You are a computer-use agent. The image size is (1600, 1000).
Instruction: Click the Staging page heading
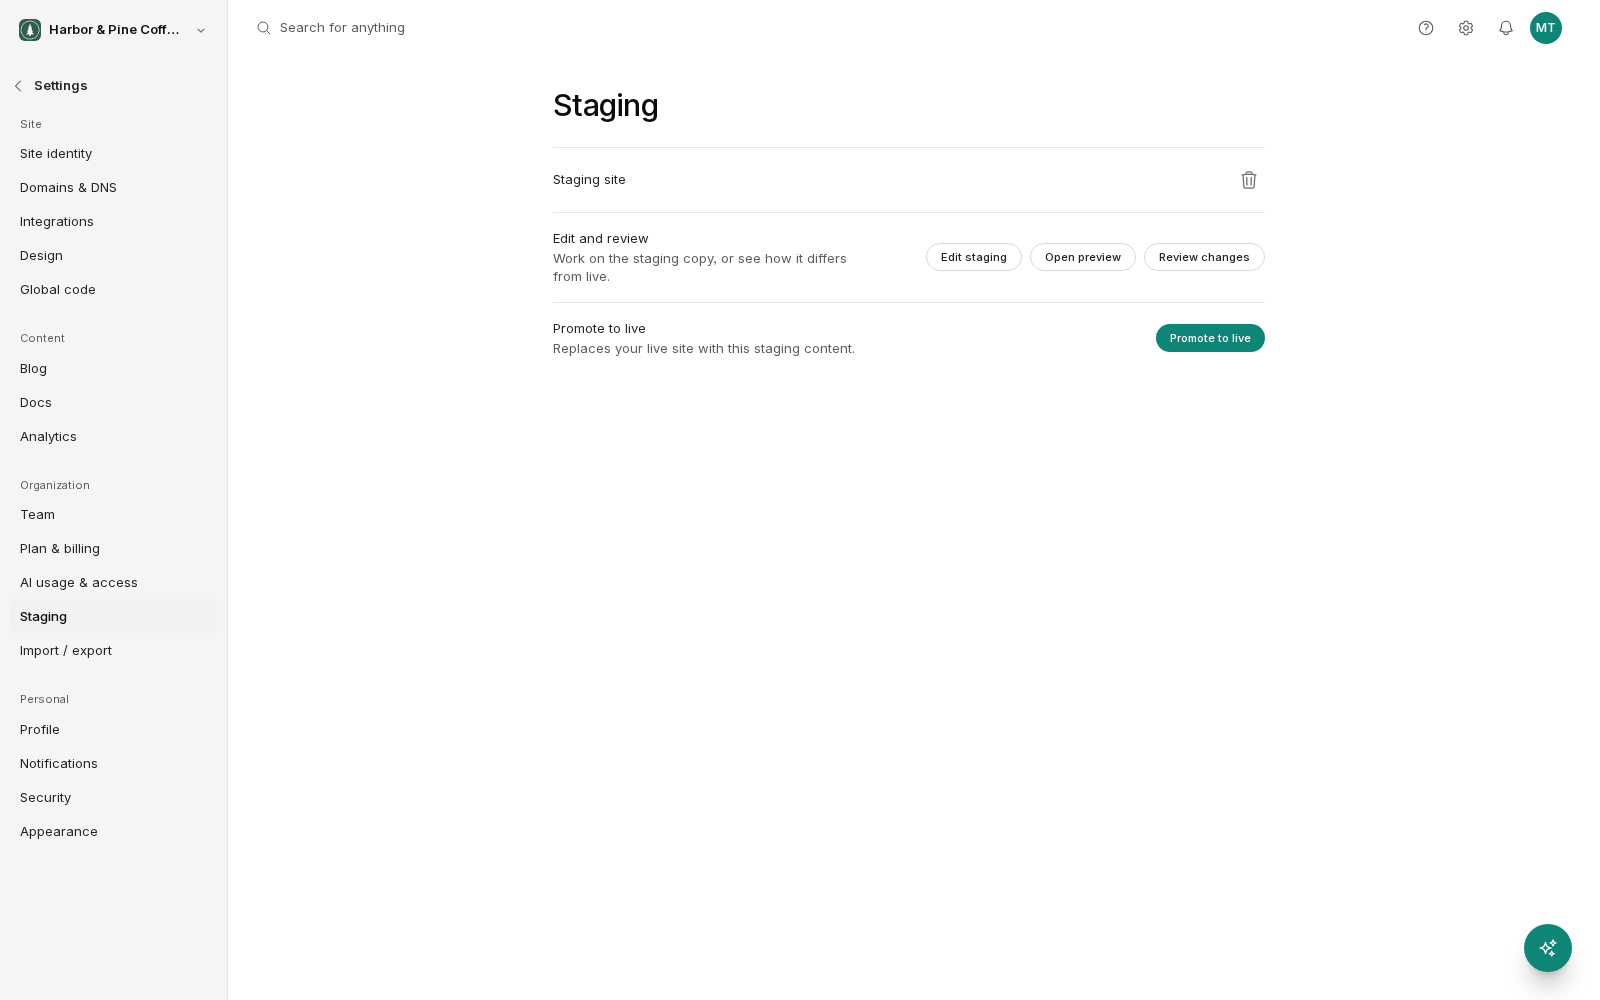(x=606, y=105)
